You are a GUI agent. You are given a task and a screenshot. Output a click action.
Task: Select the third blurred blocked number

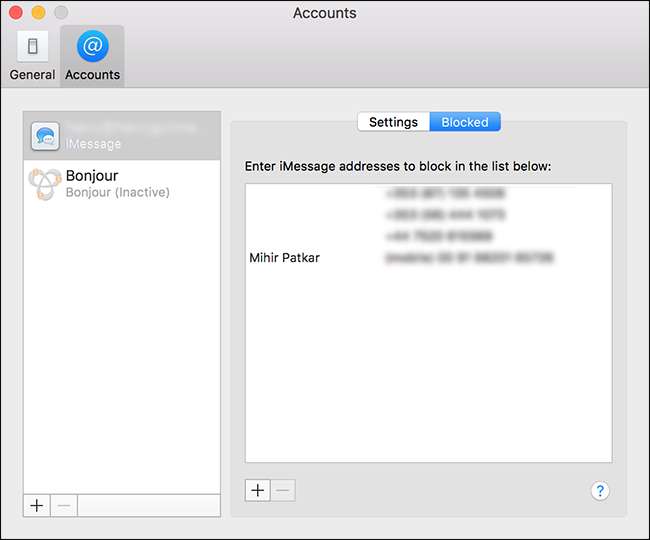click(x=439, y=236)
